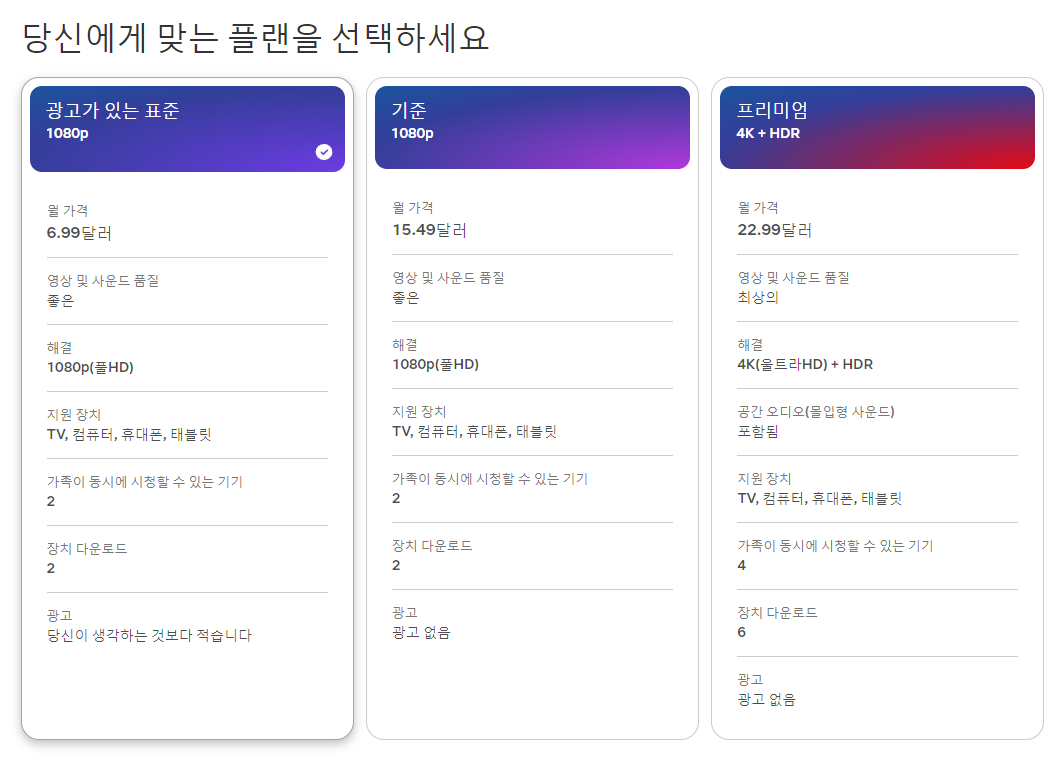The image size is (1062, 757).
Task: Click 가족이 동시에 시청 label in ad-supported plan
Action: tap(144, 481)
